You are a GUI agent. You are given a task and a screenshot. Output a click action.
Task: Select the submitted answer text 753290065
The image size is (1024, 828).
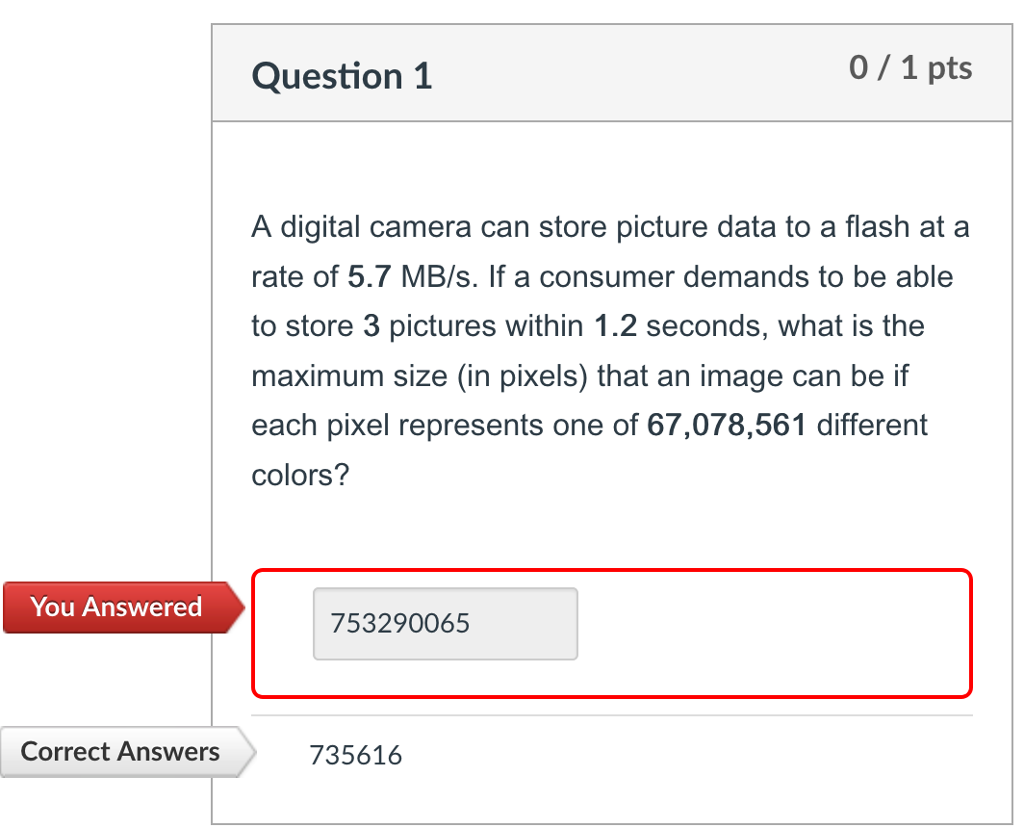coord(399,623)
